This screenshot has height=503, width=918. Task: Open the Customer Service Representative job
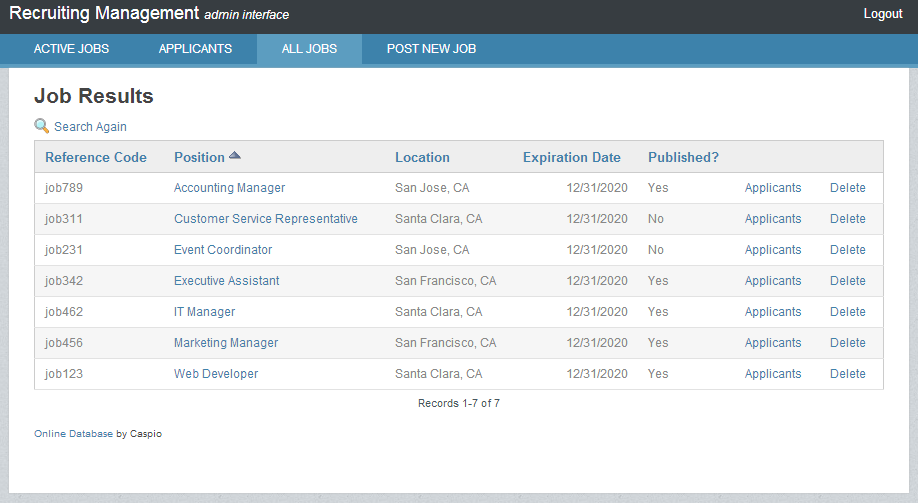click(x=265, y=219)
